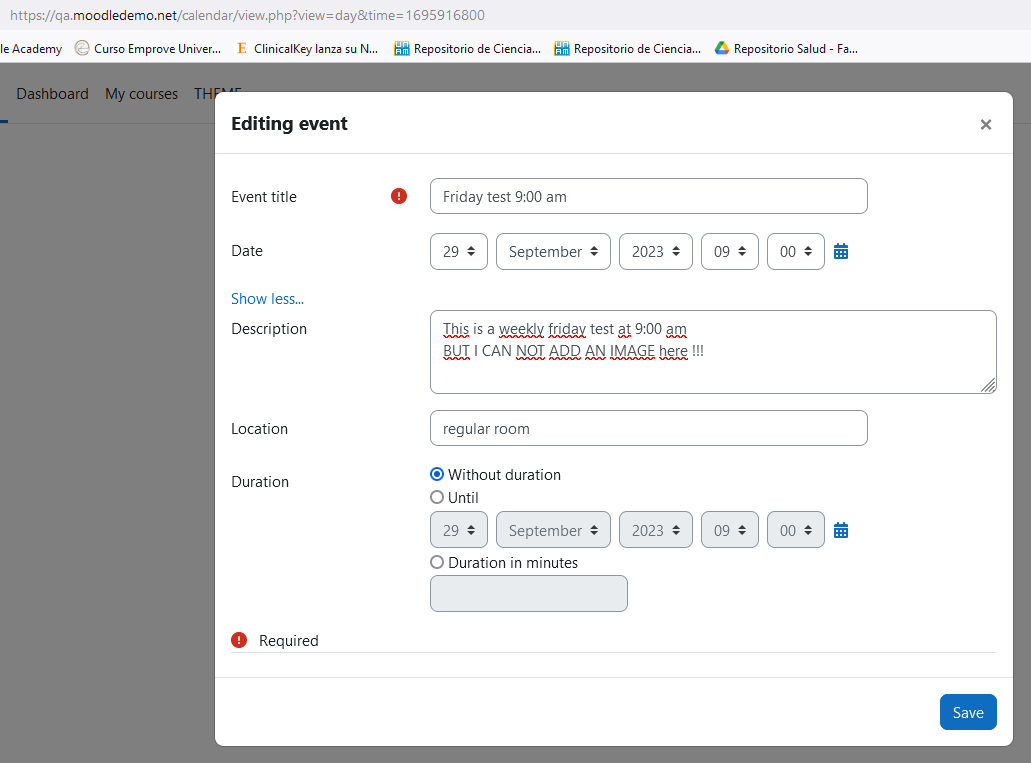Select the Duration in minutes radio option
The height and width of the screenshot is (763, 1031).
[x=437, y=562]
